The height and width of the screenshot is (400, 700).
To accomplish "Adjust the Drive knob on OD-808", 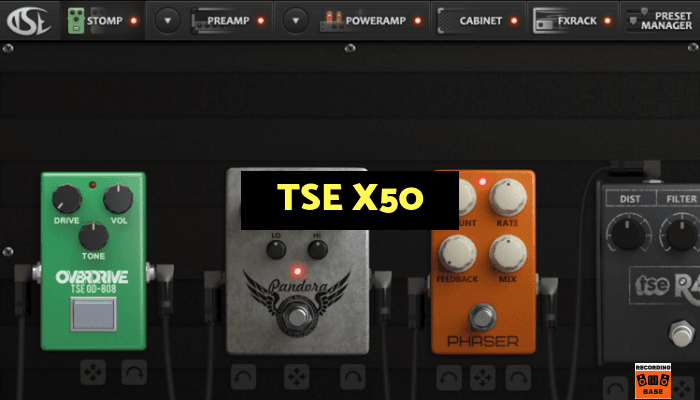I will tap(67, 199).
